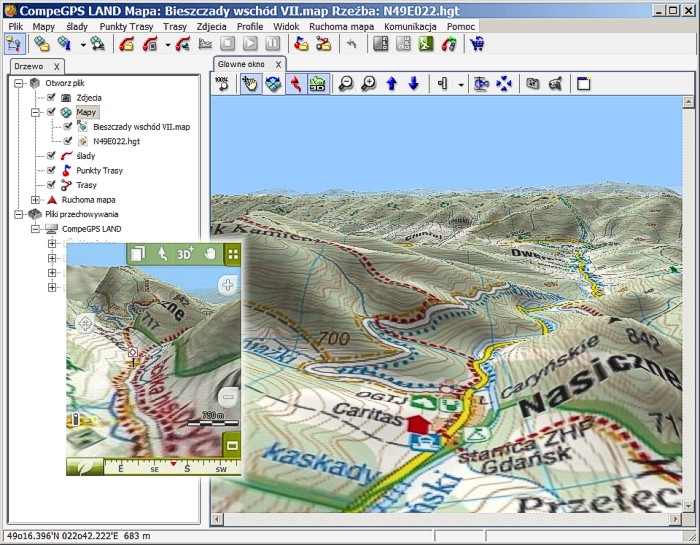Open the Komunikacja menu
700x545 pixels.
click(410, 27)
